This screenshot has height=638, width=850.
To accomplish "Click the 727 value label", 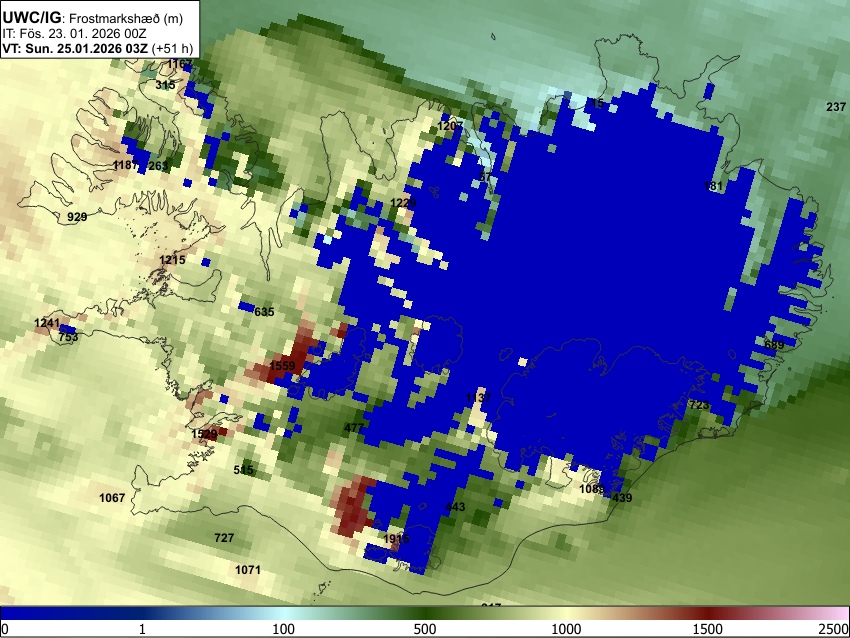I will pos(224,538).
